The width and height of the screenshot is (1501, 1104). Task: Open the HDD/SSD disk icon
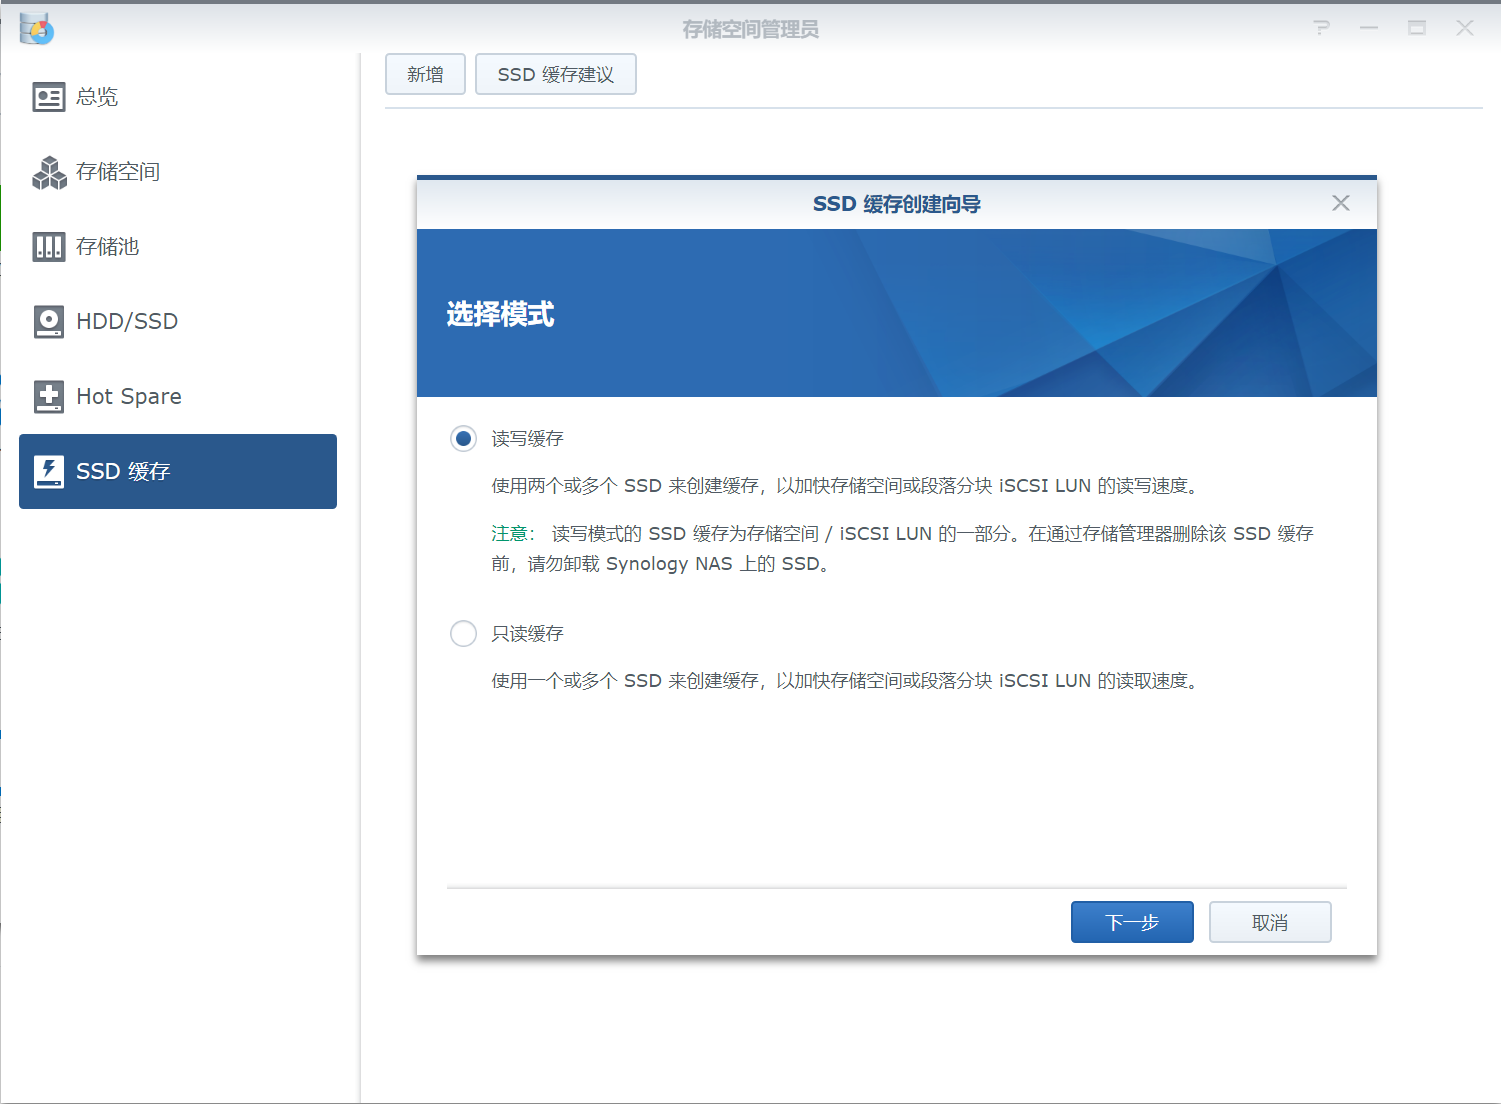49,322
